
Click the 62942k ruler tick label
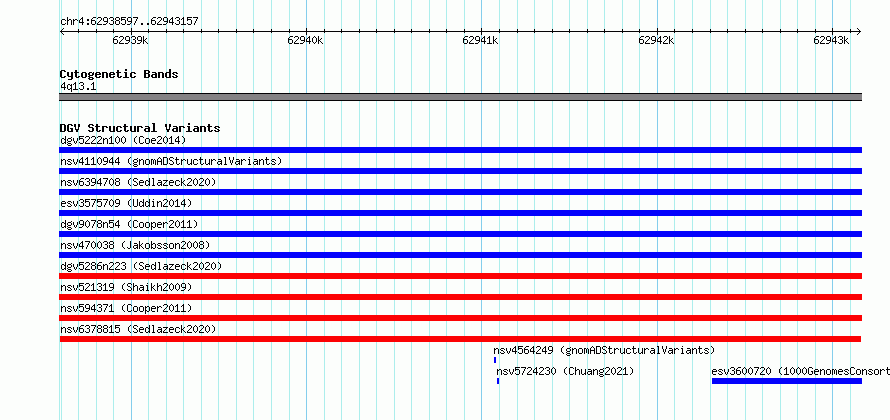click(656, 40)
